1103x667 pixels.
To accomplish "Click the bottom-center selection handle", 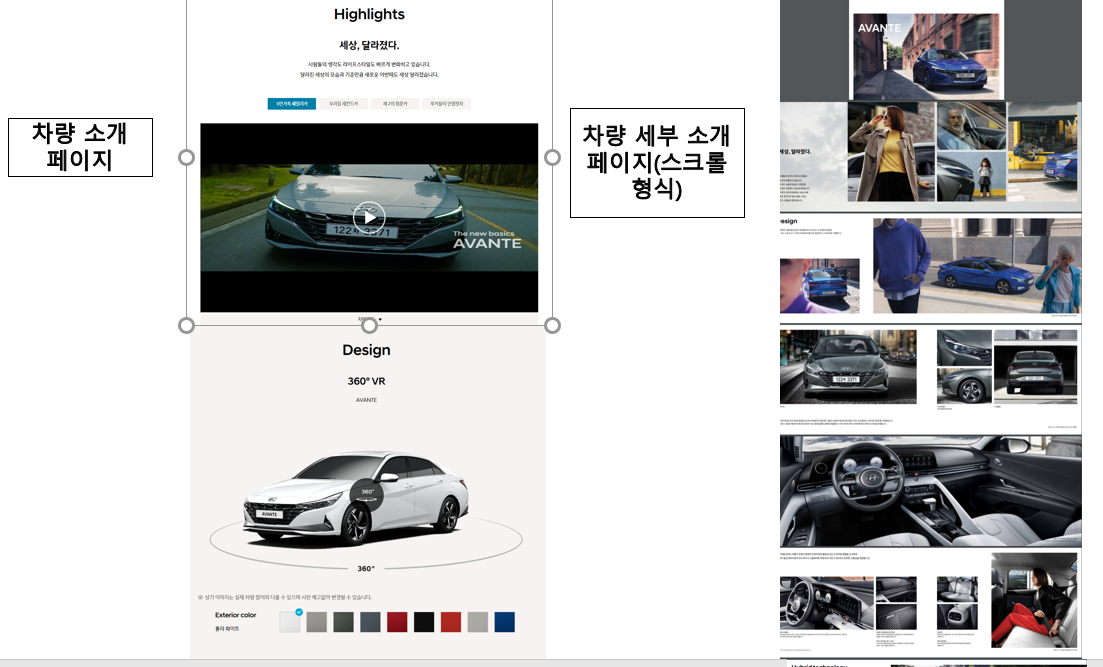I will [x=369, y=325].
